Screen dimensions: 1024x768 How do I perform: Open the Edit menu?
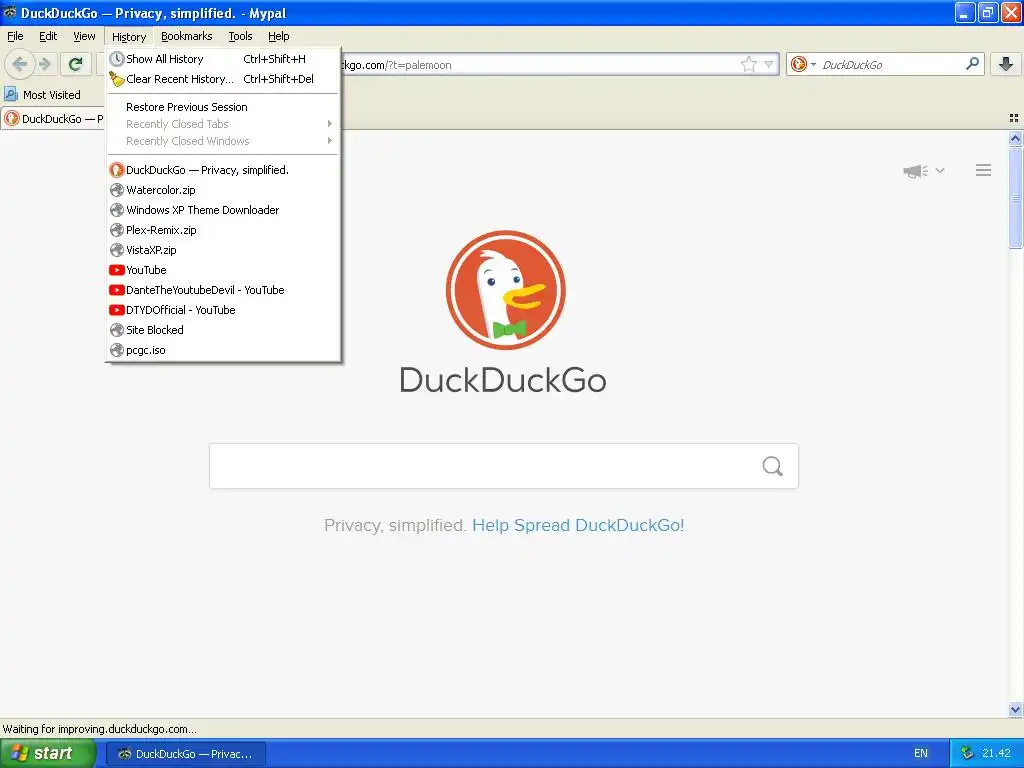point(48,36)
